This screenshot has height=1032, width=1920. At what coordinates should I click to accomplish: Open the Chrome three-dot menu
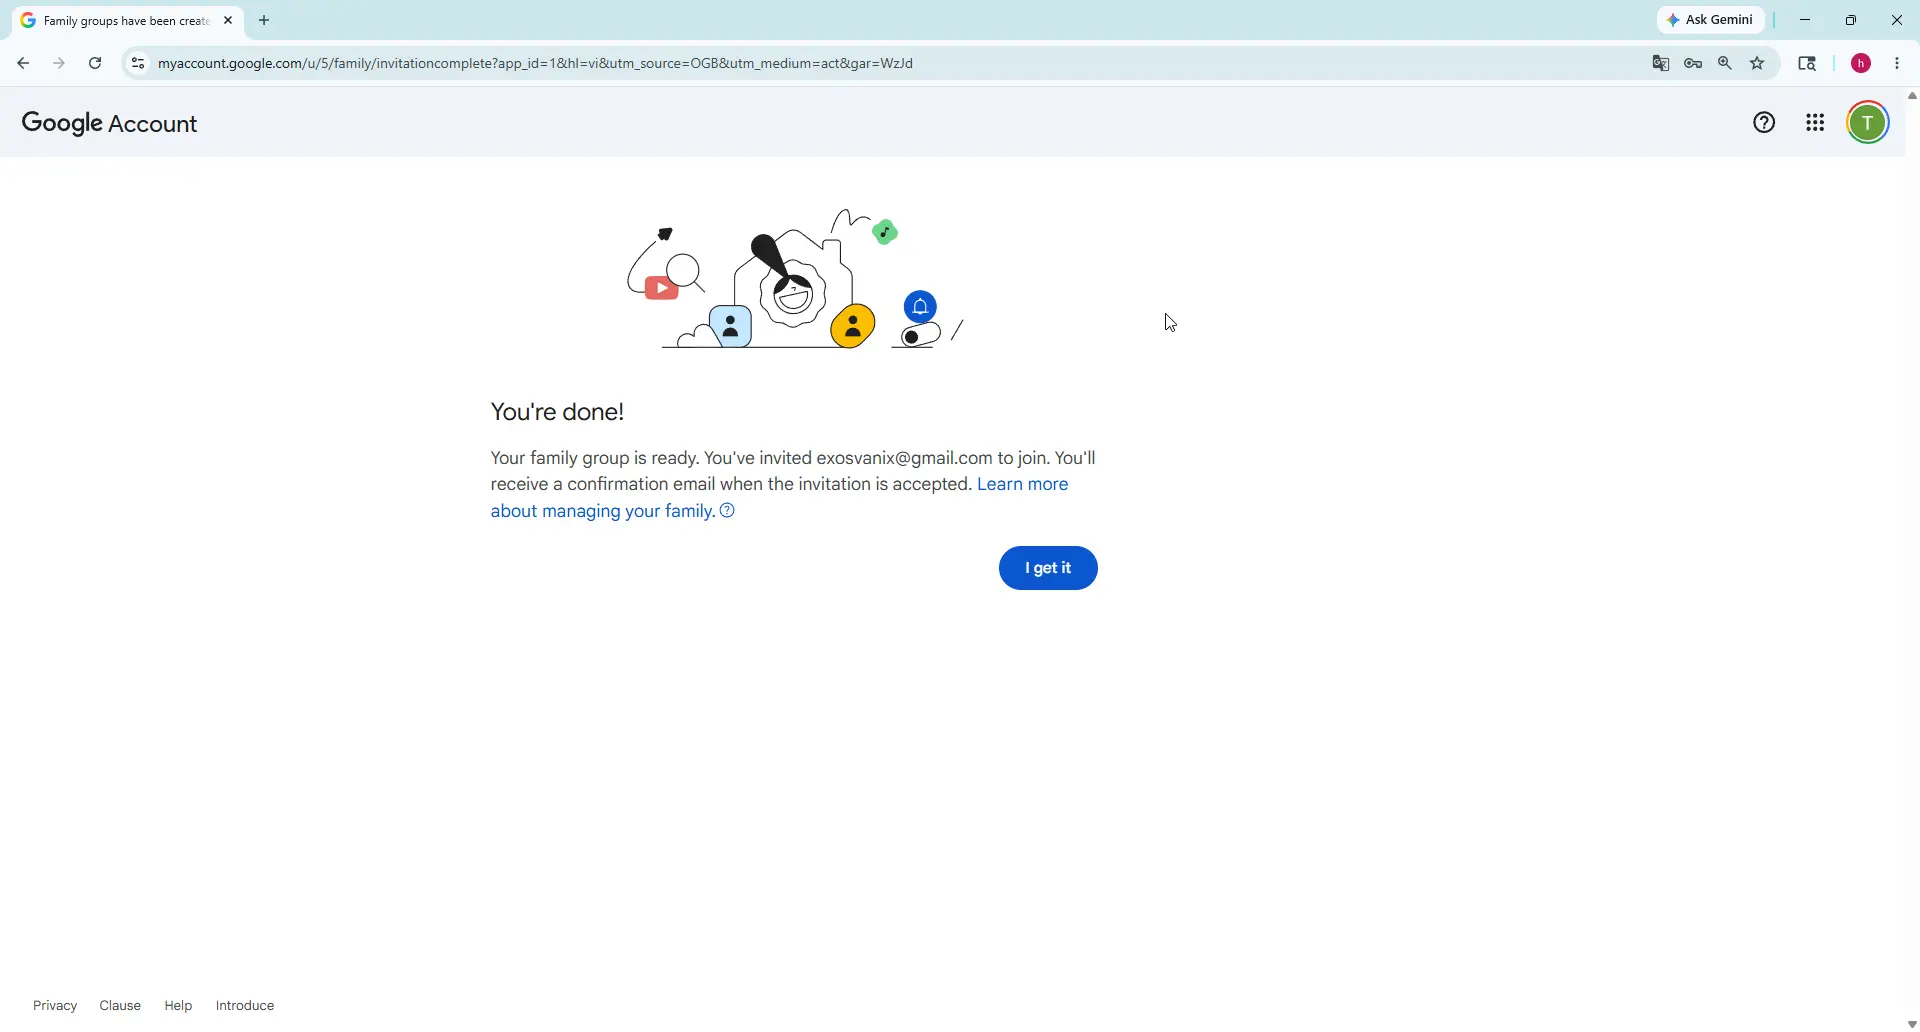point(1898,64)
